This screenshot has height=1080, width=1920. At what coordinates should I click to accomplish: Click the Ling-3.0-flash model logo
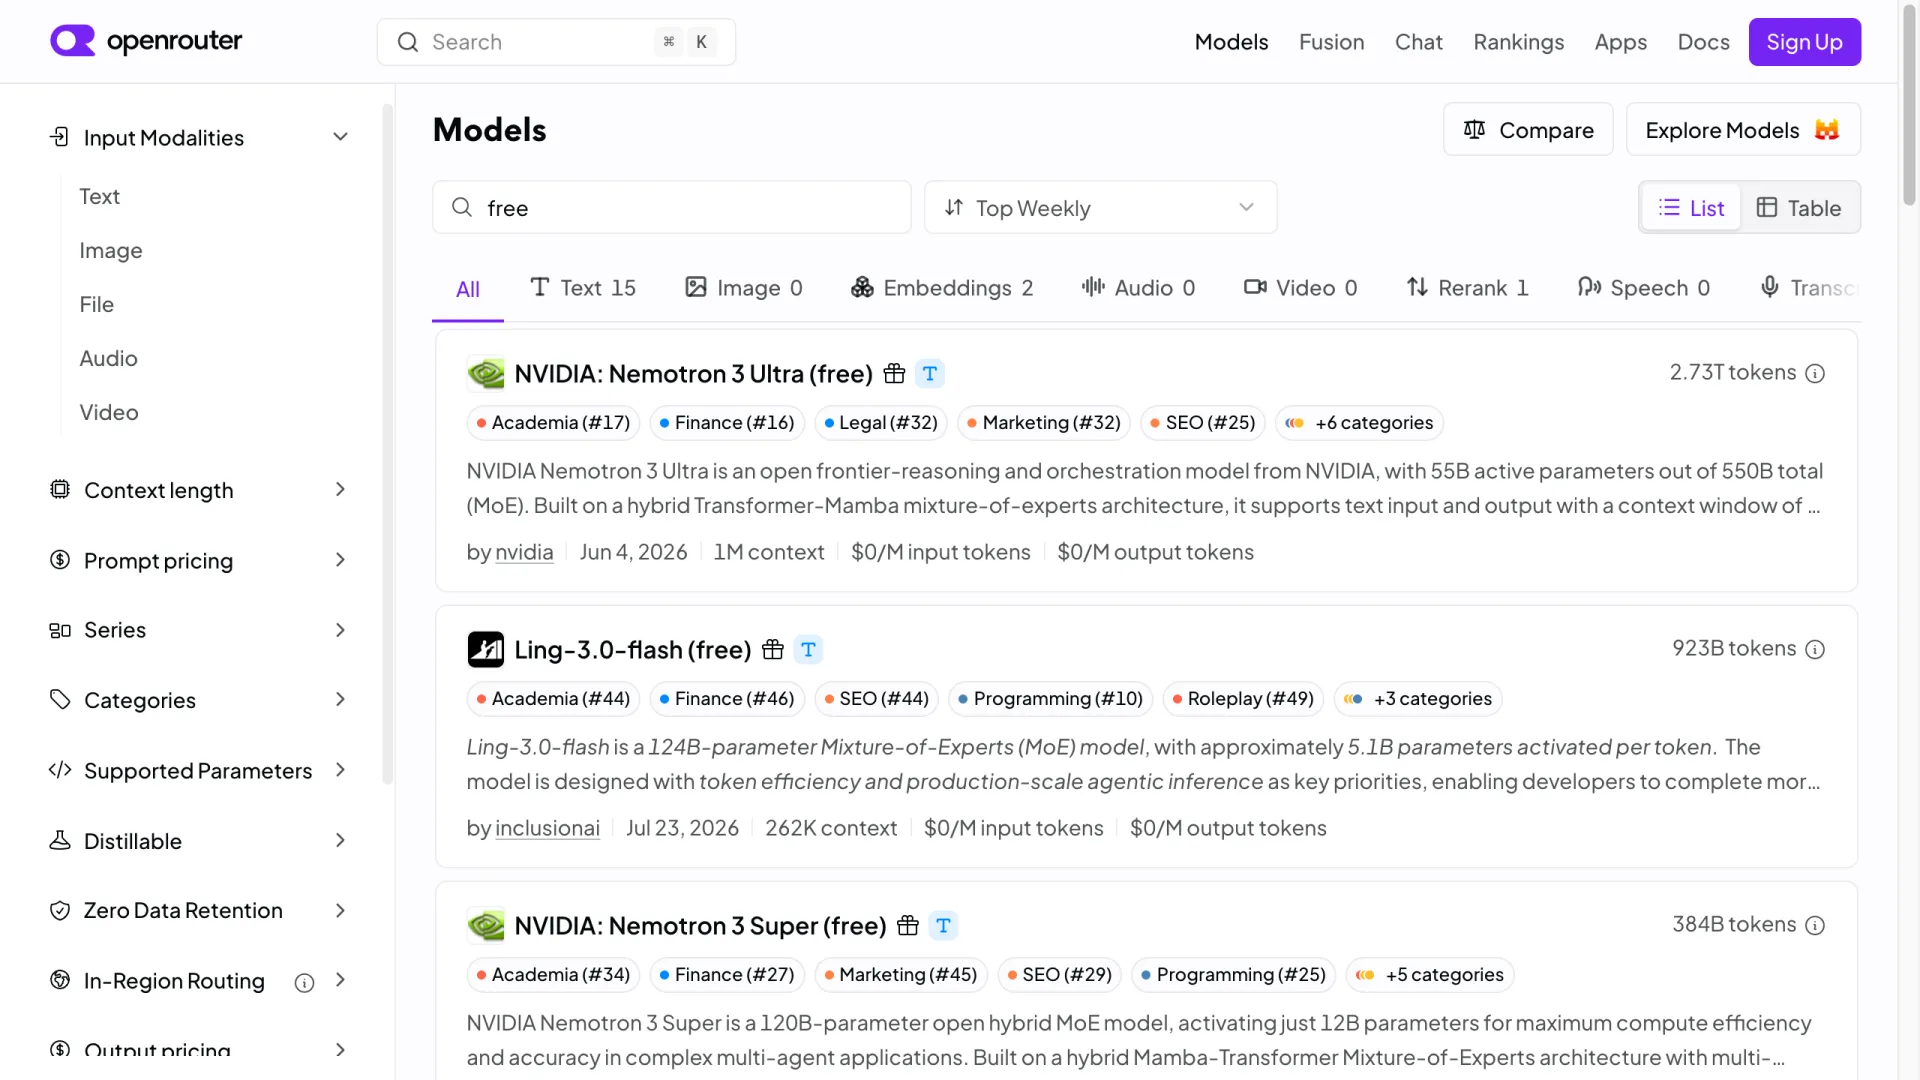(x=486, y=649)
